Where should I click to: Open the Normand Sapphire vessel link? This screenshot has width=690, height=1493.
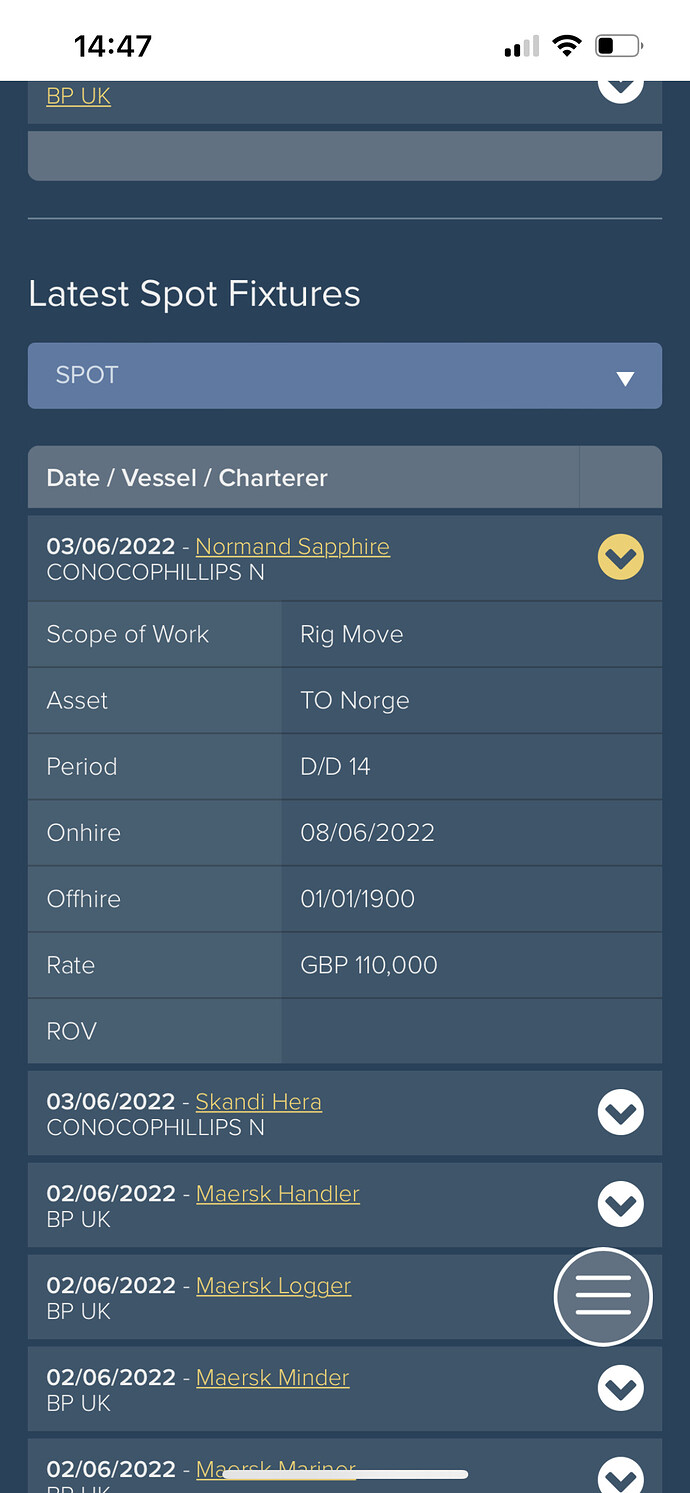click(x=293, y=546)
